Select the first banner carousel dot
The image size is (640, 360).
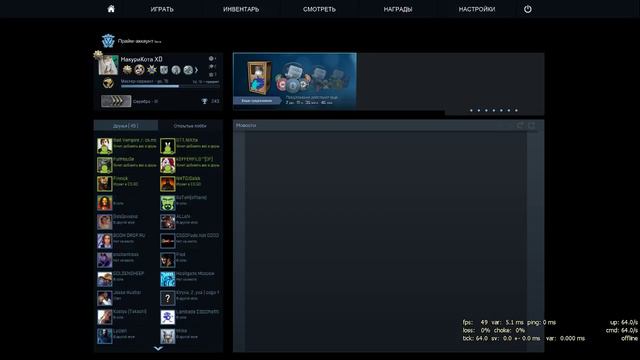click(x=471, y=111)
